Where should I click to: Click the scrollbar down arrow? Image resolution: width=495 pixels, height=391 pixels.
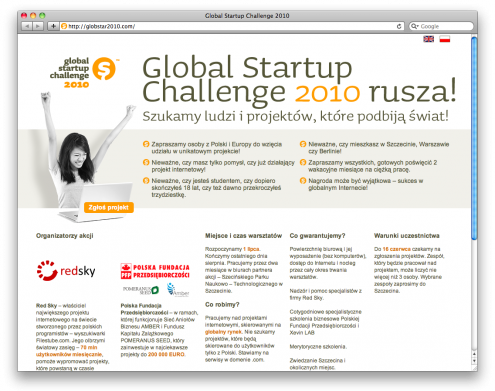(474, 361)
